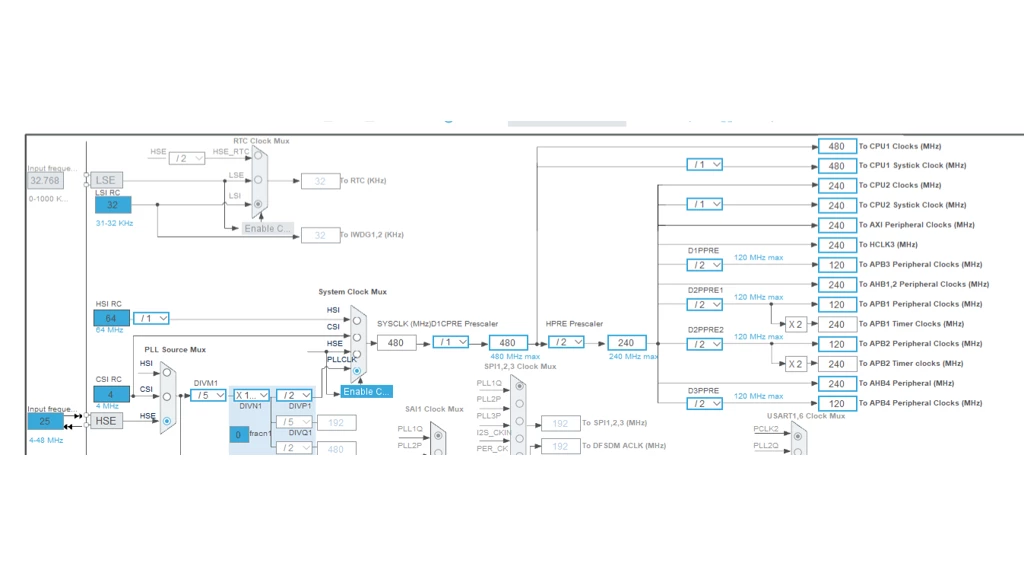Open the D1PPRE /2 dropdown
The height and width of the screenshot is (576, 1024).
pos(705,264)
